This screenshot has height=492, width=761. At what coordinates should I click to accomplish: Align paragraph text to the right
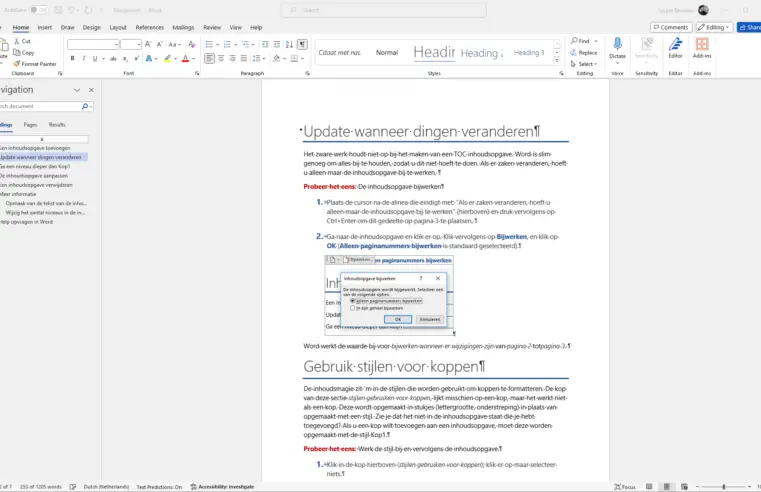pyautogui.click(x=232, y=58)
